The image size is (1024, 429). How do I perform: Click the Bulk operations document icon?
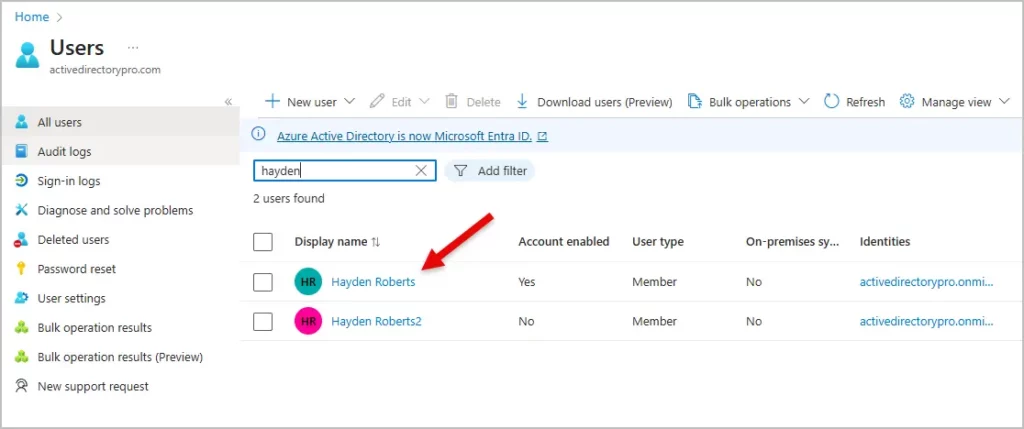(694, 101)
